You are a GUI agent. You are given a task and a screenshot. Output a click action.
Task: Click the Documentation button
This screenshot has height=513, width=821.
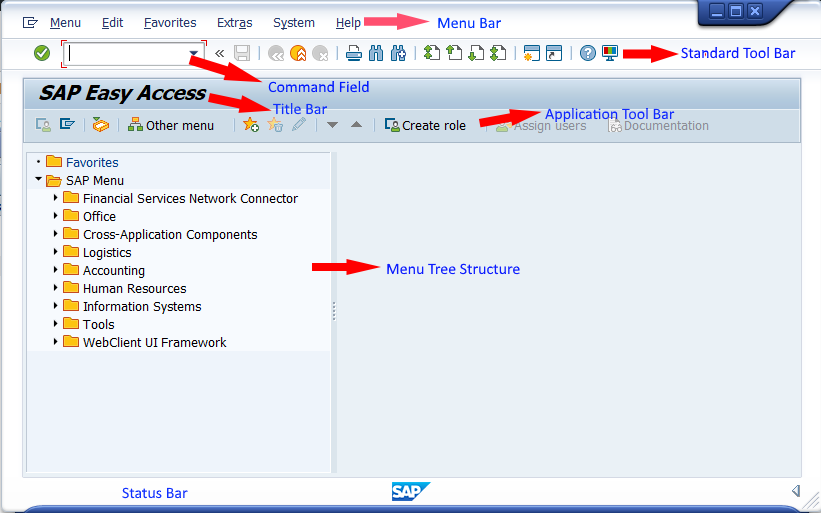[x=658, y=126]
